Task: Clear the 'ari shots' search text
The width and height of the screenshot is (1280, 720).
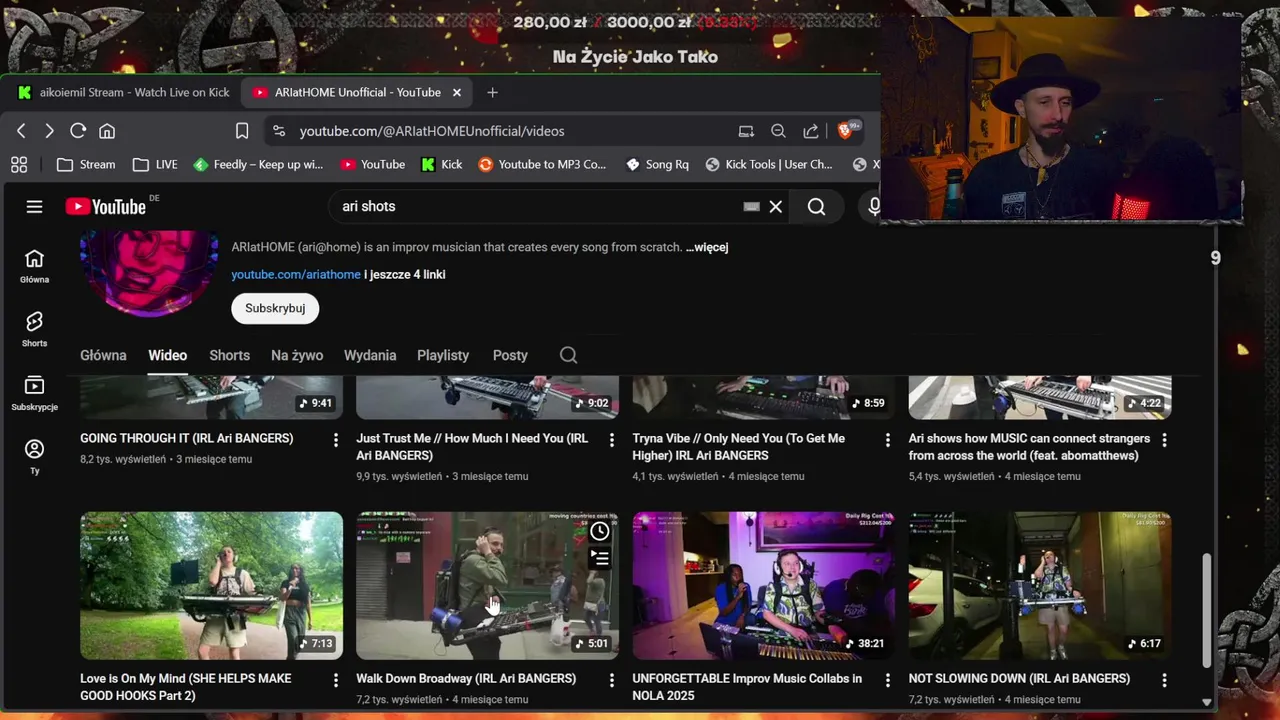Action: tap(775, 206)
